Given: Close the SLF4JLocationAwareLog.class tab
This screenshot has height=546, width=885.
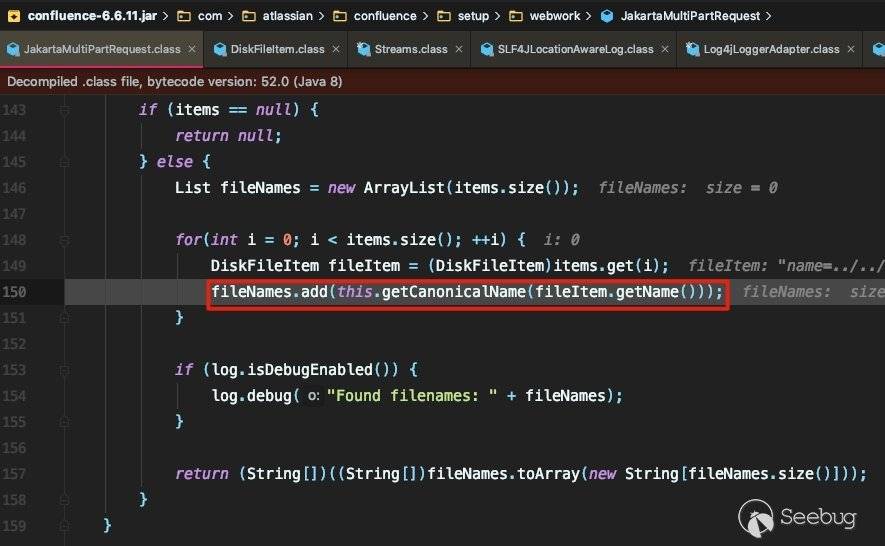Looking at the screenshot, I should [665, 49].
